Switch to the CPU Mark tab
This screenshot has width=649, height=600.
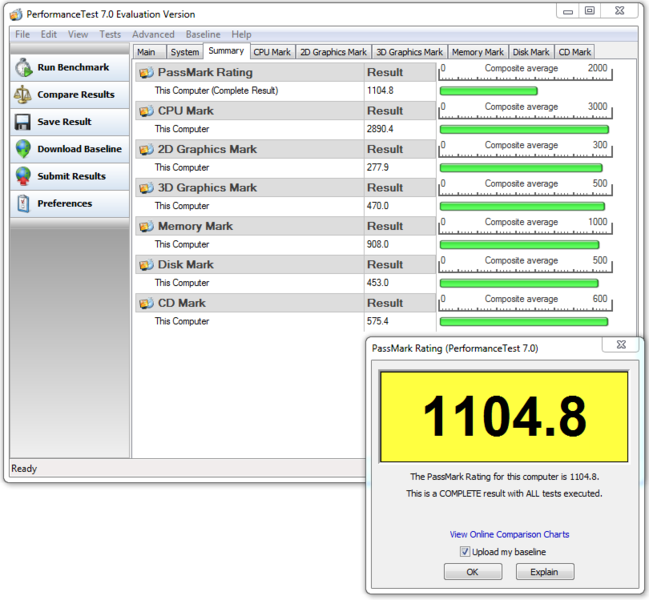click(x=272, y=52)
